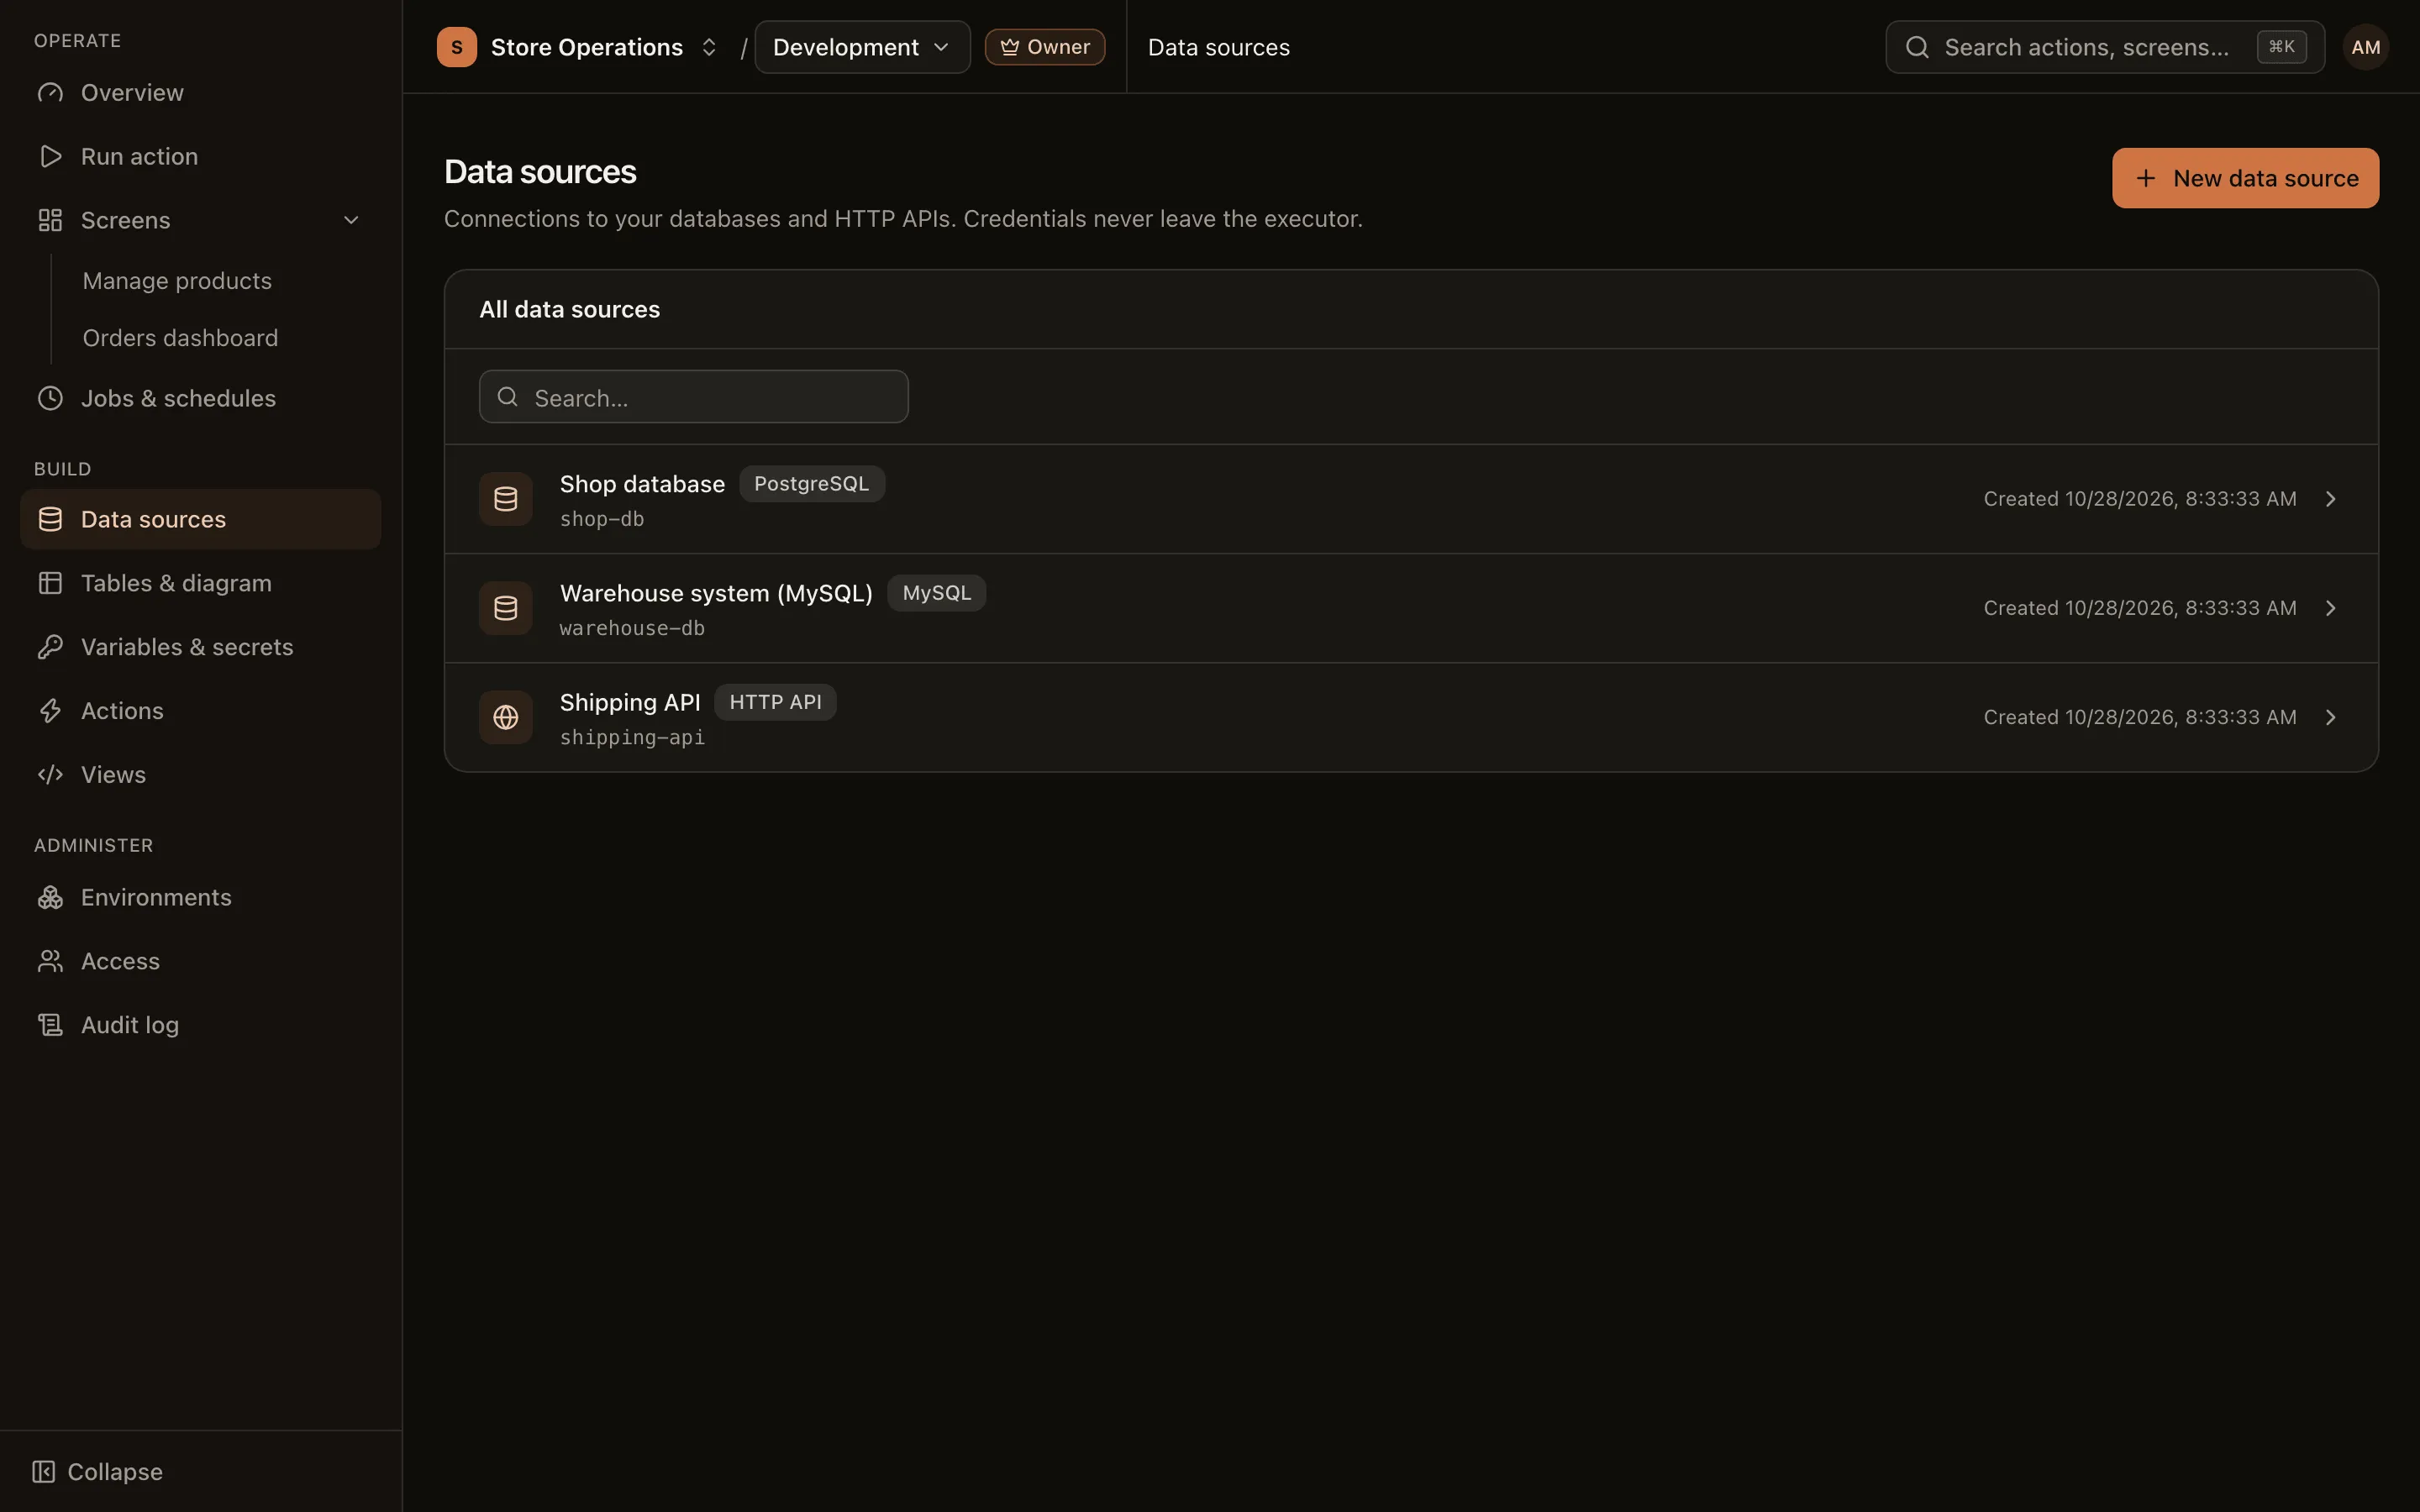2420x1512 pixels.
Task: Click the Access users icon
Action: tap(50, 962)
